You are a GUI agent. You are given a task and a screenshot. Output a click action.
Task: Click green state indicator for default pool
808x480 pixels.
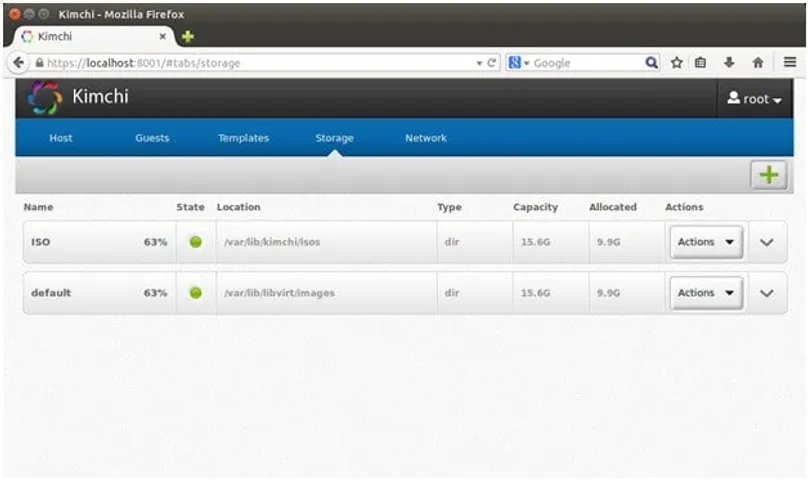click(x=195, y=293)
